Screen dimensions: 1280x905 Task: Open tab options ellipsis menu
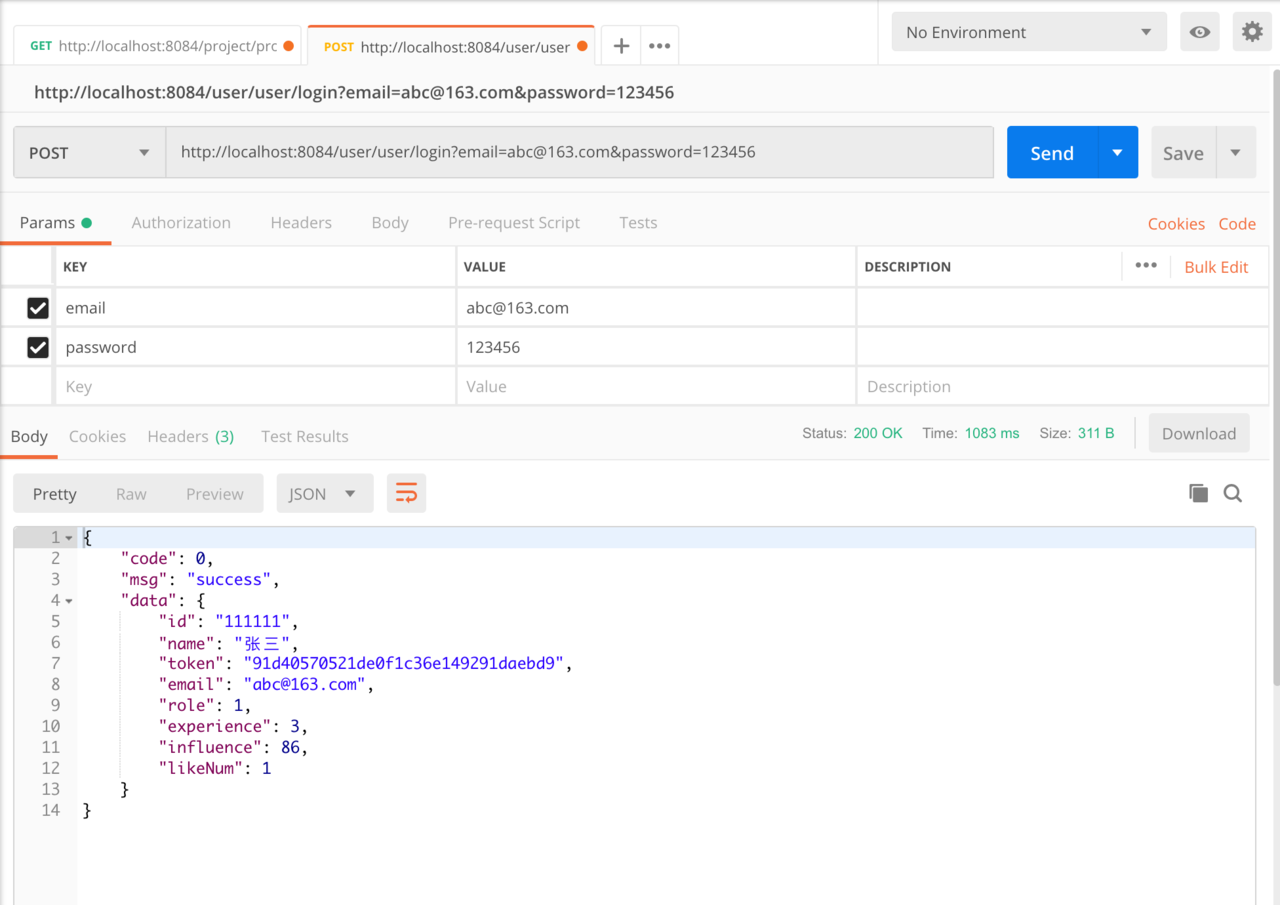pyautogui.click(x=659, y=46)
